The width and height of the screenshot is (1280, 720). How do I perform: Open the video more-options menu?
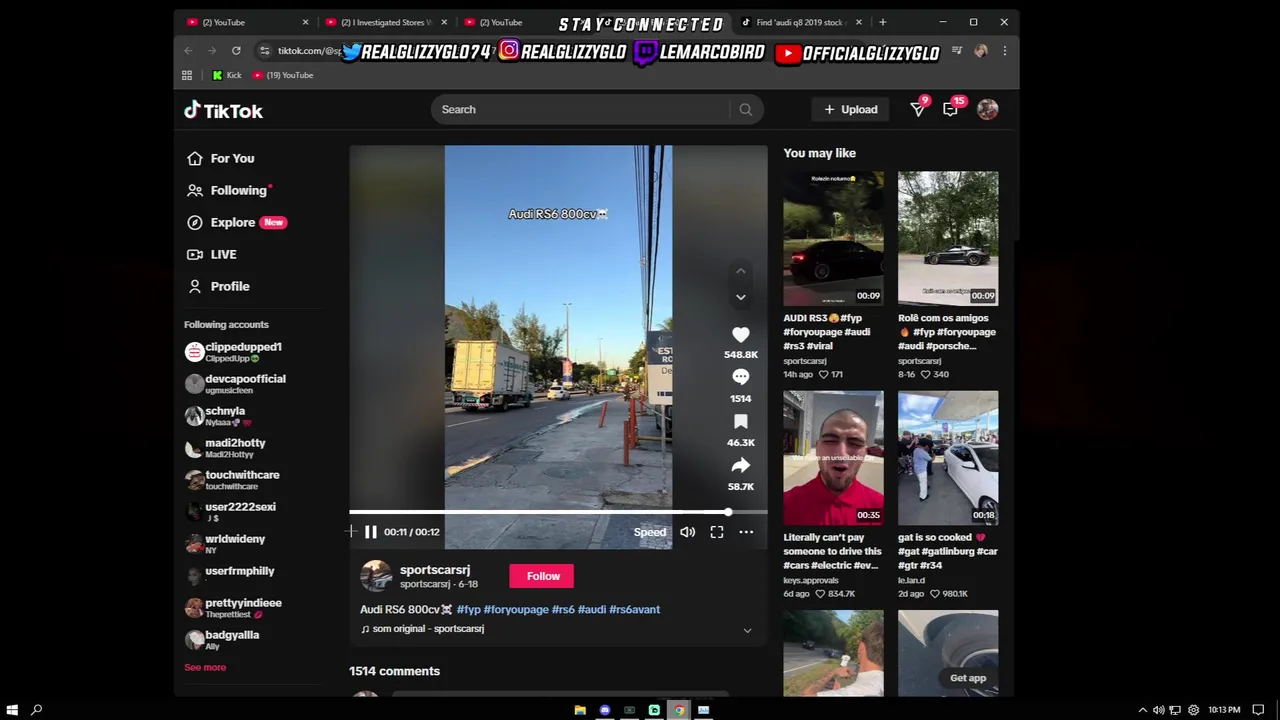click(x=746, y=532)
